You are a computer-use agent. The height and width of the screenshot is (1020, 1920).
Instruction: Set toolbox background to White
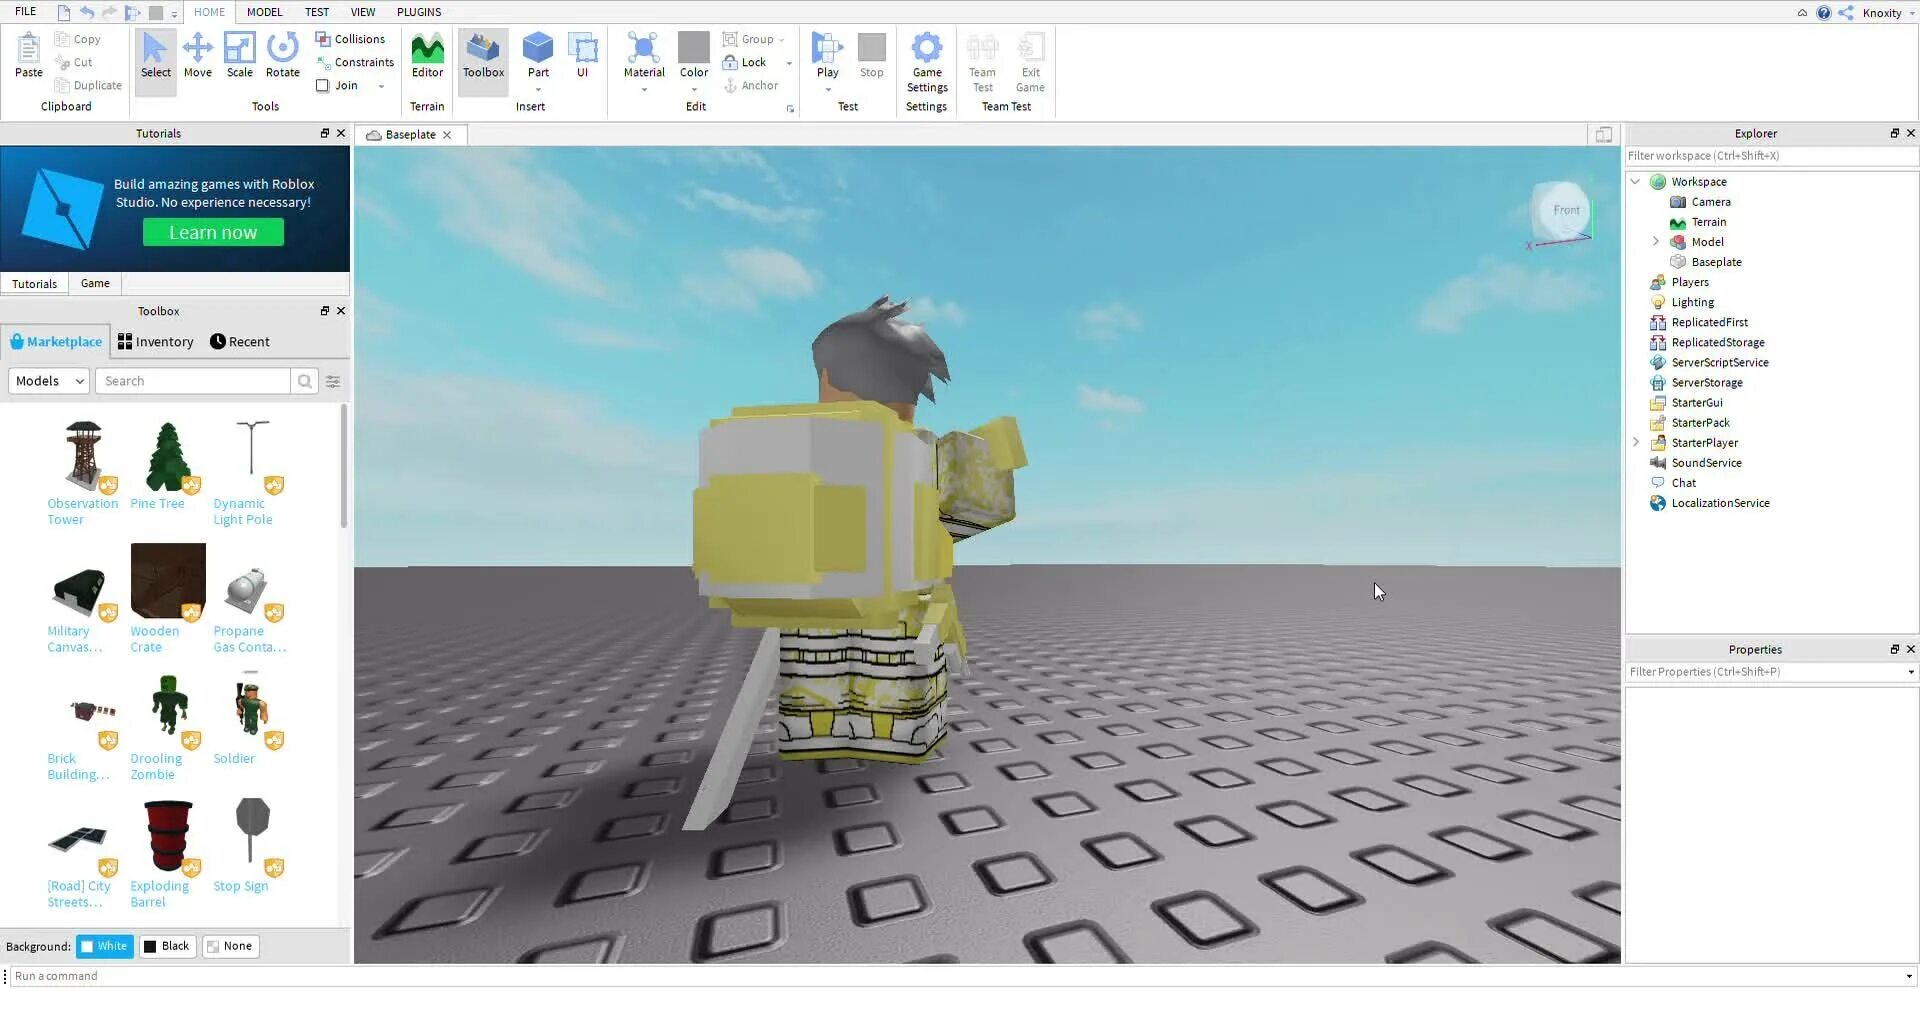104,946
